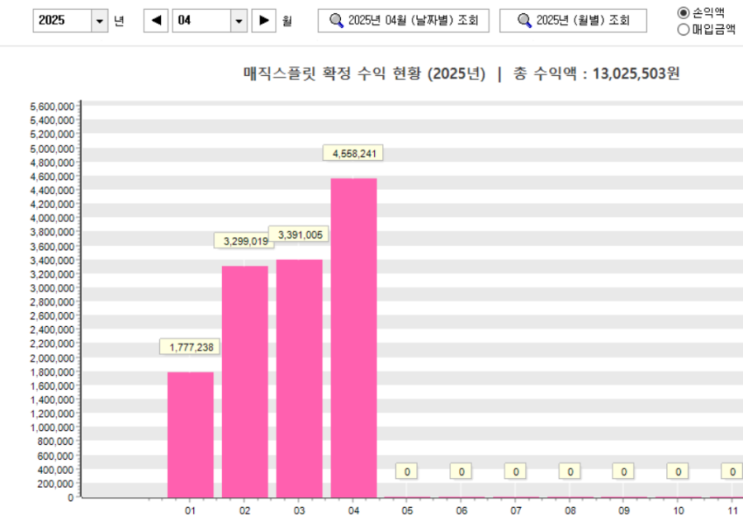Go to next month with right arrow
The height and width of the screenshot is (521, 743).
coord(264,21)
